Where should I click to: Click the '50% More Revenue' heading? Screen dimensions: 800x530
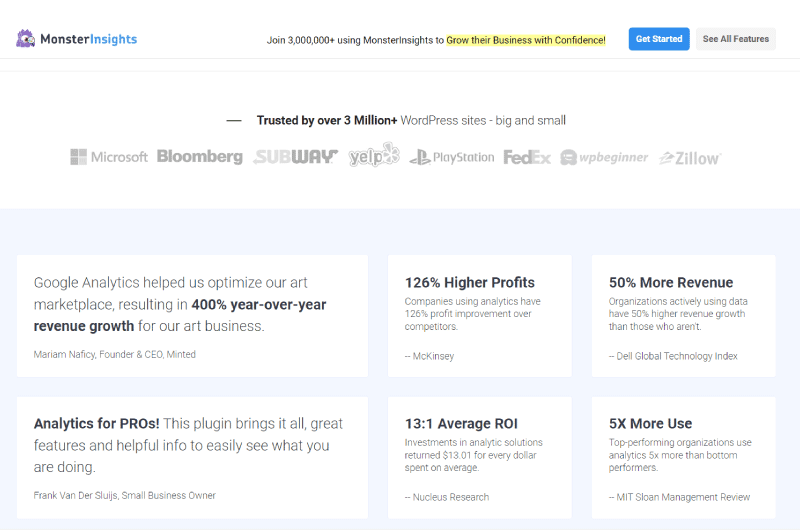click(x=670, y=282)
